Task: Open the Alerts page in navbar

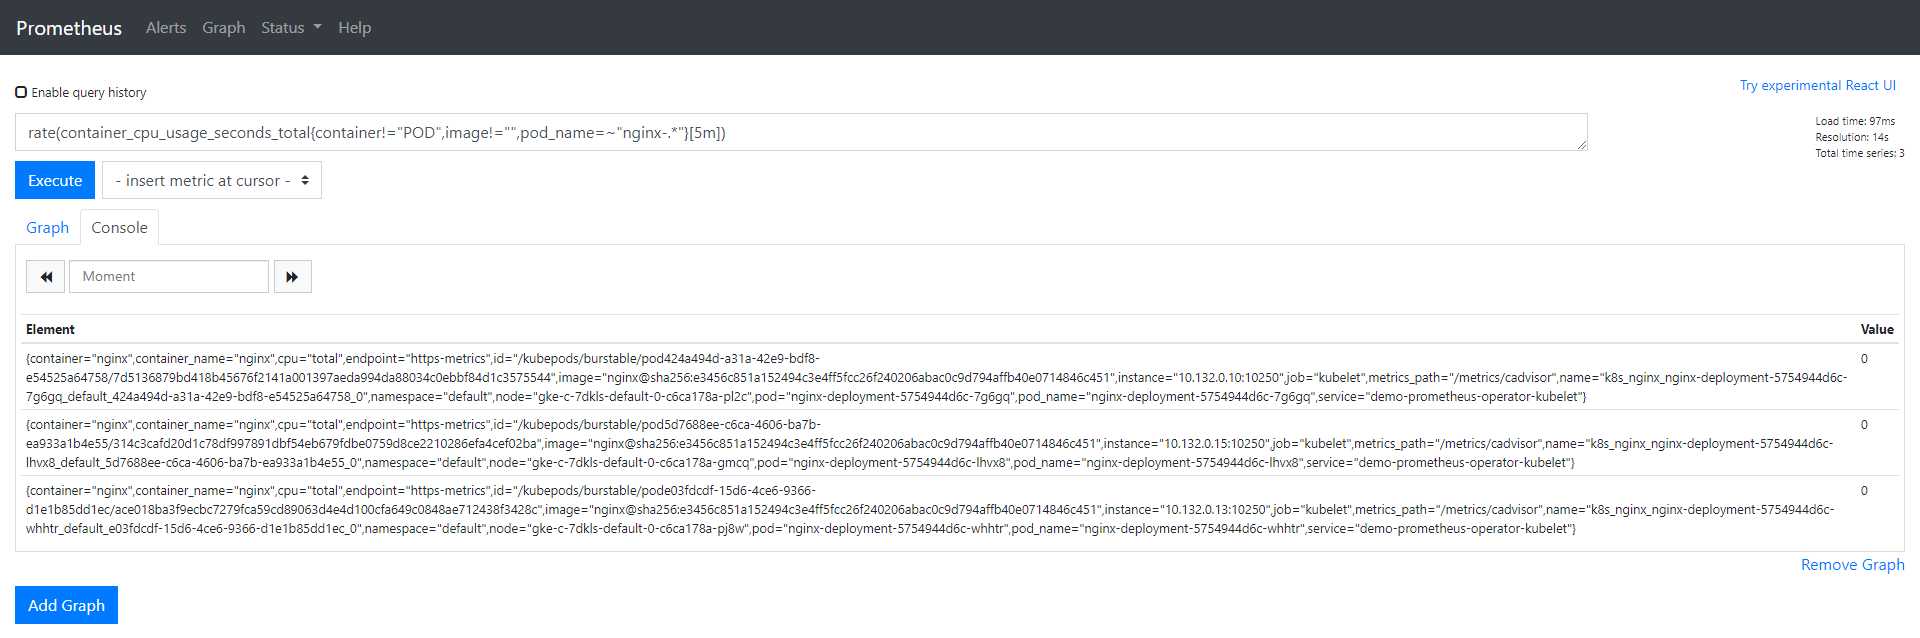Action: tap(166, 28)
